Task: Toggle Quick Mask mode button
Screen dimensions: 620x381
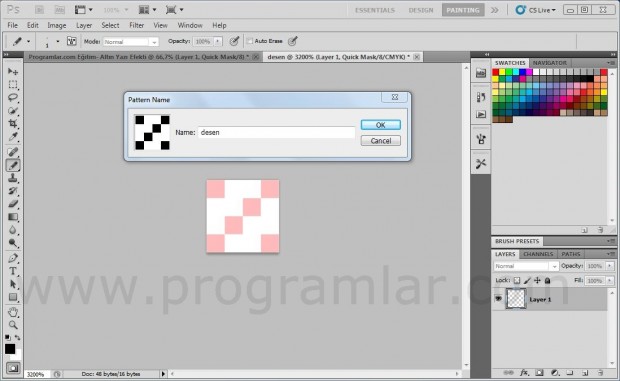Action: point(13,368)
